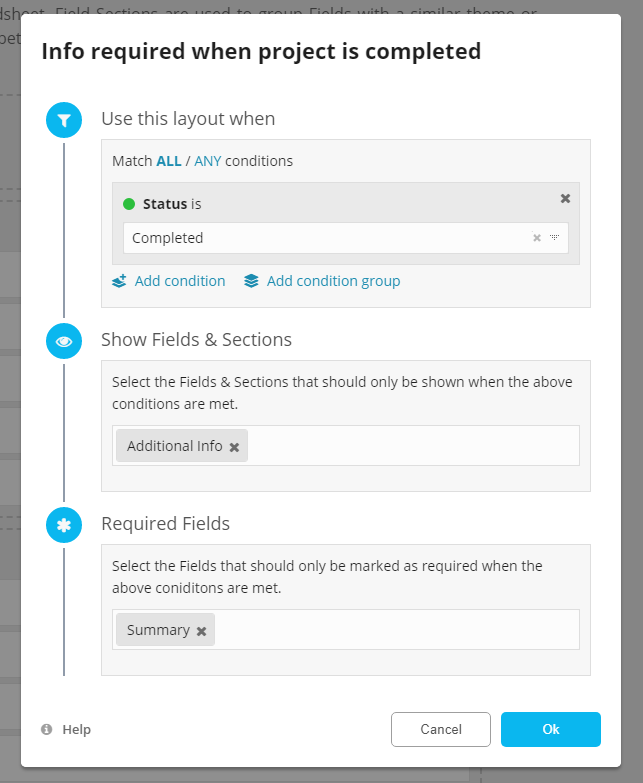Click the green Status indicator dot
This screenshot has height=783, width=643.
pyautogui.click(x=129, y=204)
